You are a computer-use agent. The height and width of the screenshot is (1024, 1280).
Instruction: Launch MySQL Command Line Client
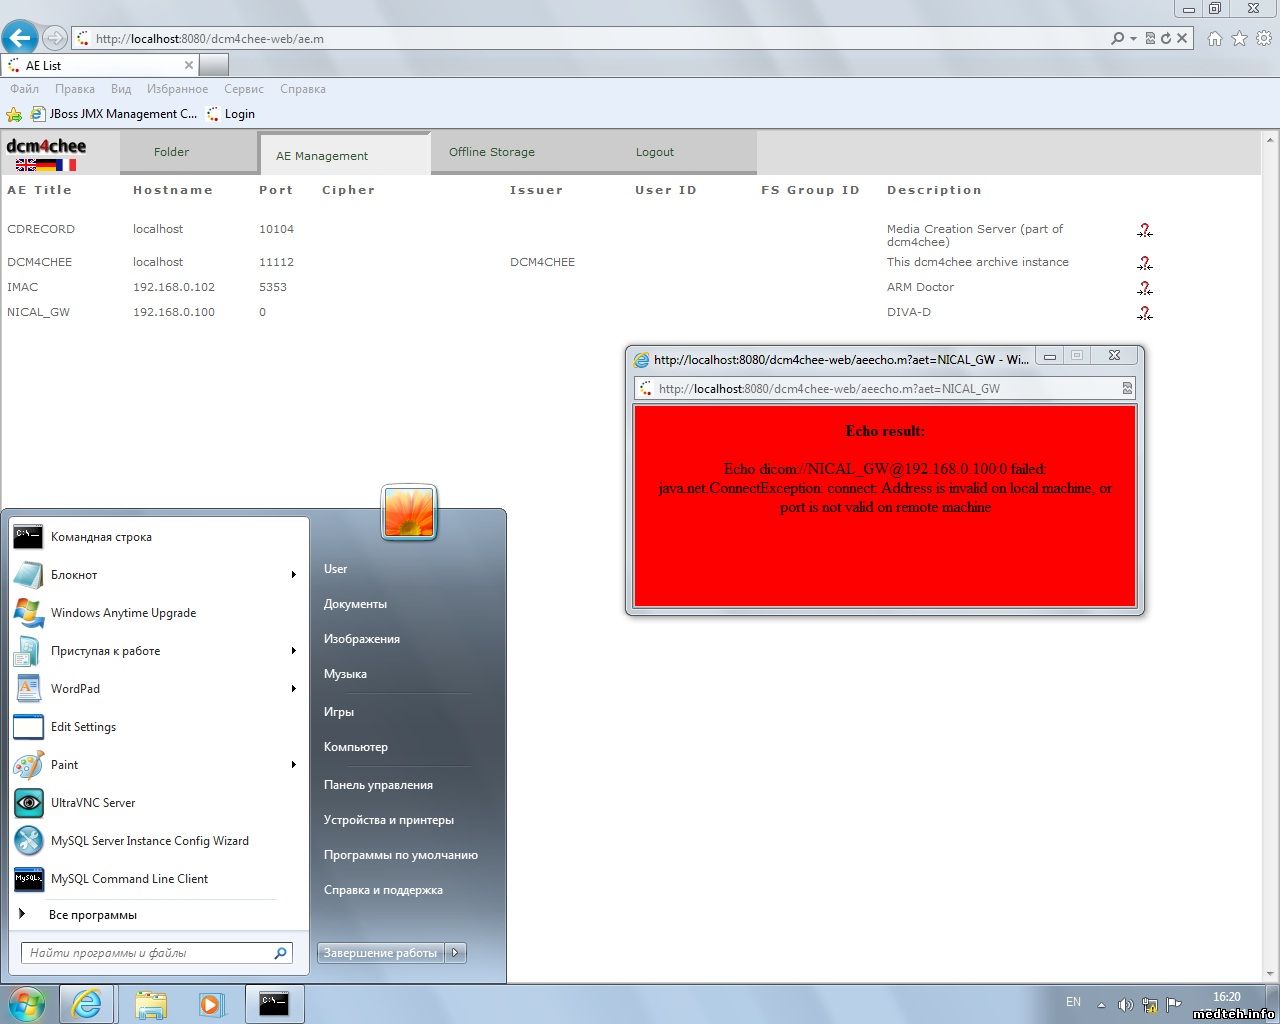pos(129,879)
